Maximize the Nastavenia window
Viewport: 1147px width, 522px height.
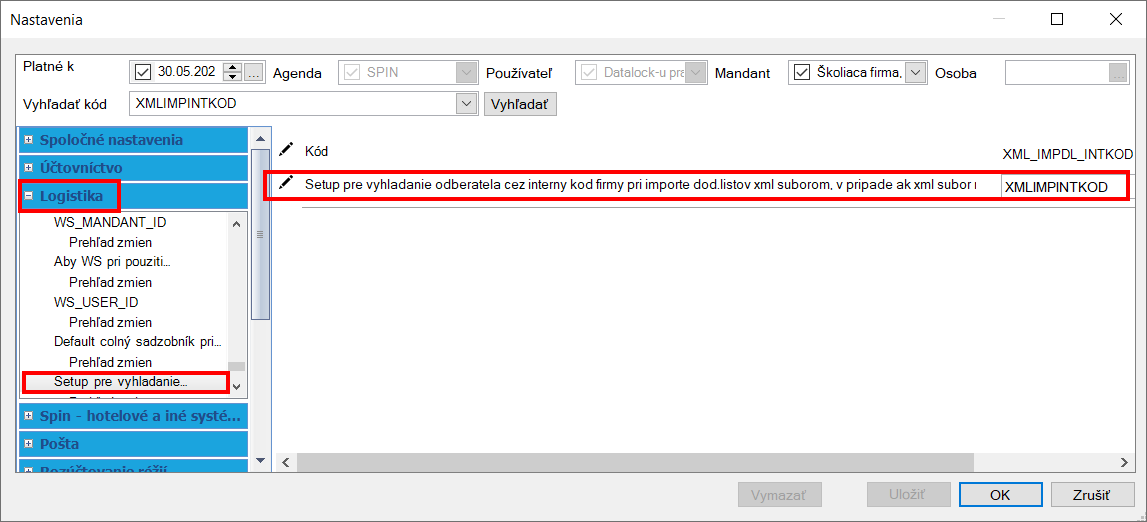1056,20
